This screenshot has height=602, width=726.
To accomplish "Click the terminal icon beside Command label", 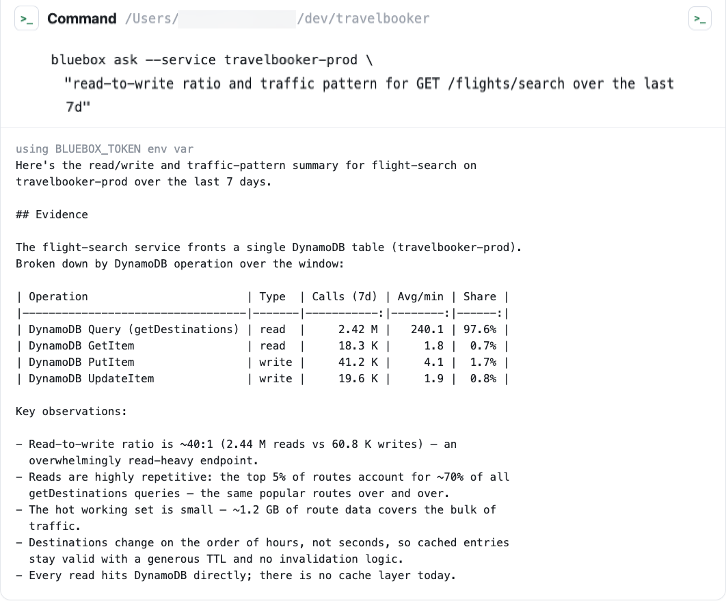I will [26, 19].
